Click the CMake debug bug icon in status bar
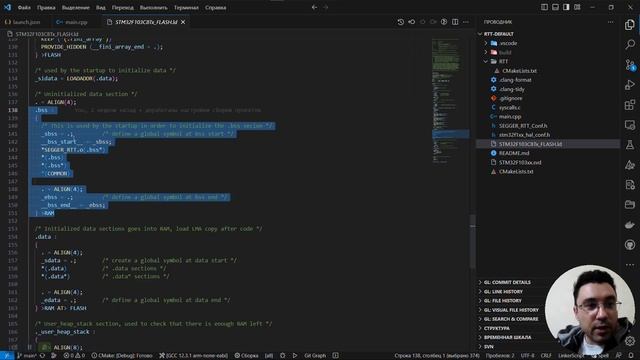640x360 pixels. tap(282, 356)
